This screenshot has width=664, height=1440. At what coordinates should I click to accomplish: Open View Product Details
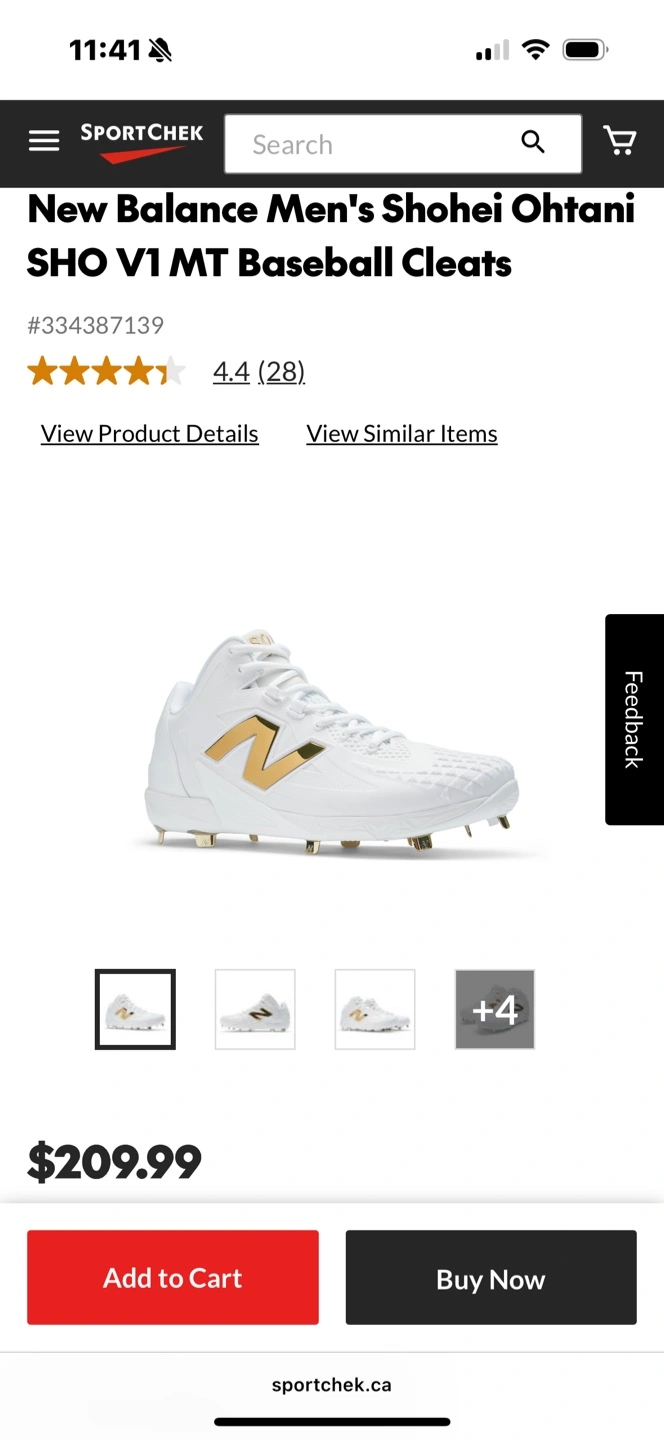click(150, 434)
